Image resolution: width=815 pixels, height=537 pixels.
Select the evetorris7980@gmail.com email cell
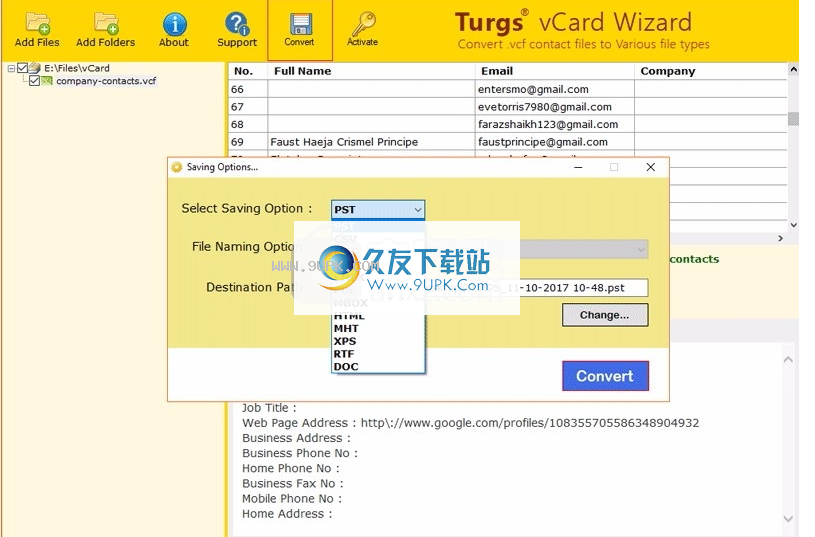(555, 107)
